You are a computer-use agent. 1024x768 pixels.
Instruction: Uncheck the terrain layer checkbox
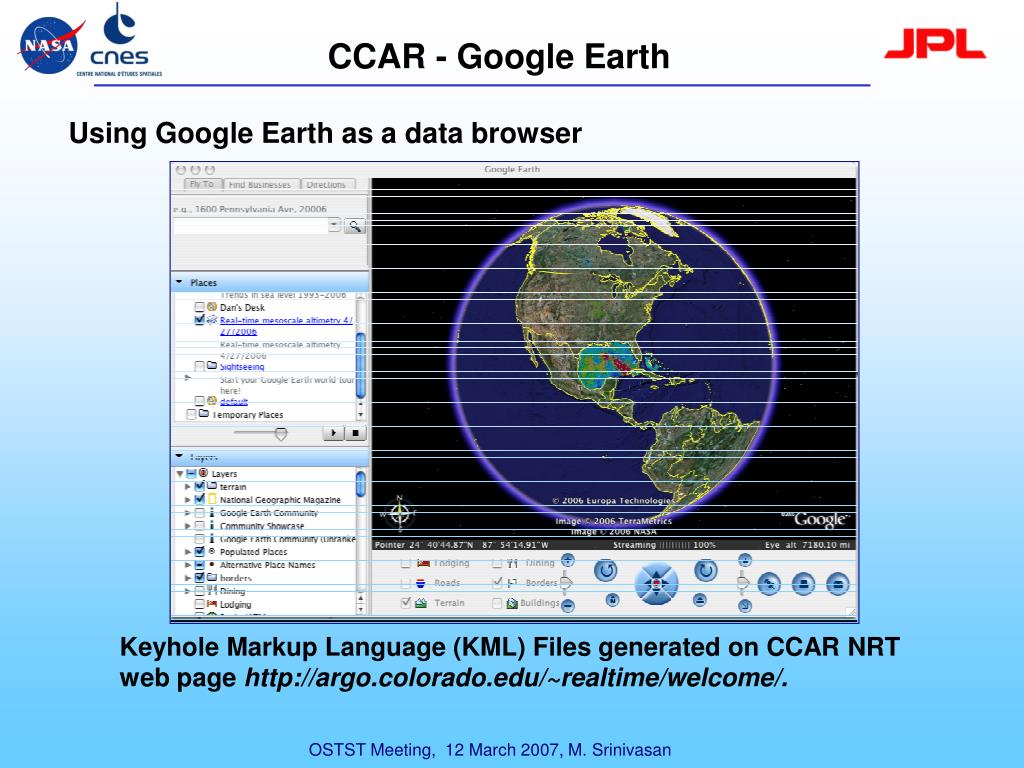200,487
